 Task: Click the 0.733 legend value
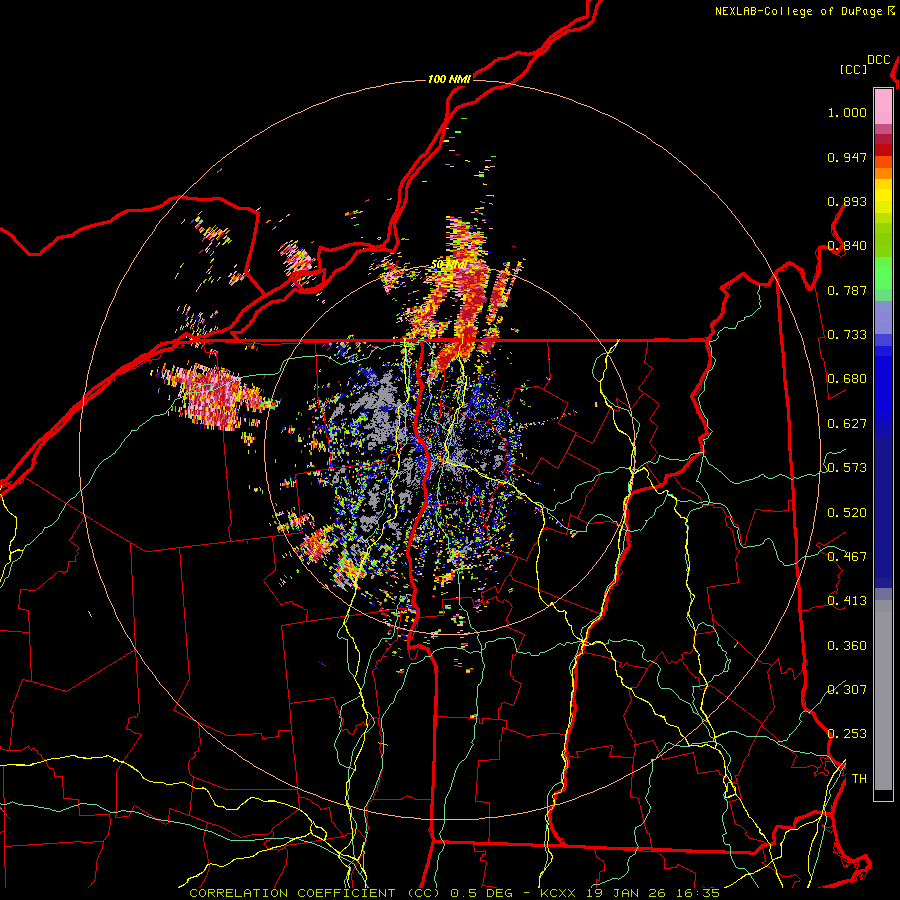847,334
